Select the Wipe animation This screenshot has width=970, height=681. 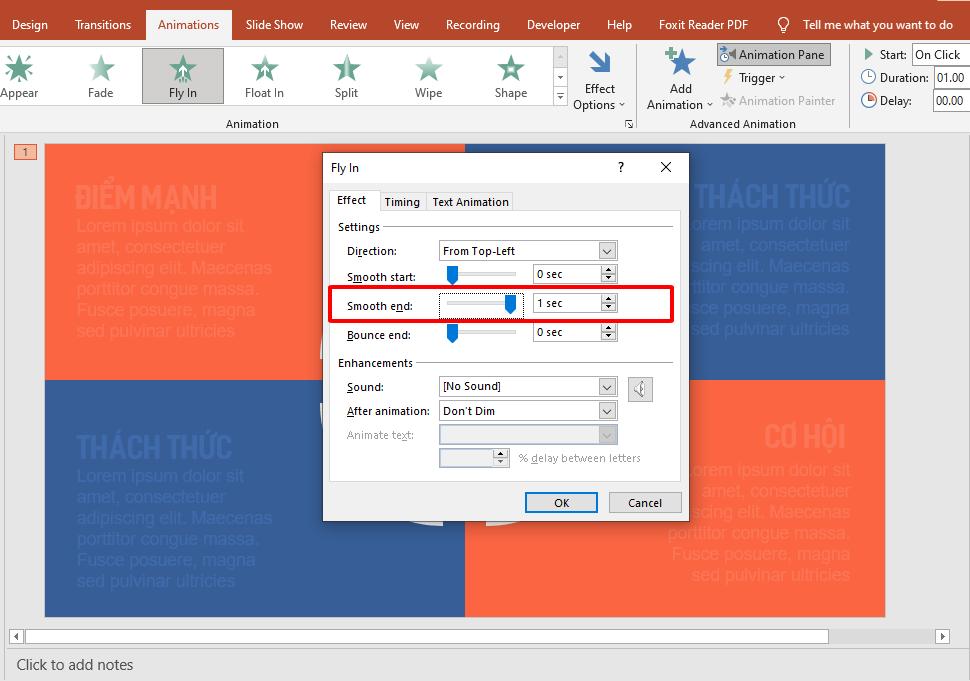pos(427,75)
